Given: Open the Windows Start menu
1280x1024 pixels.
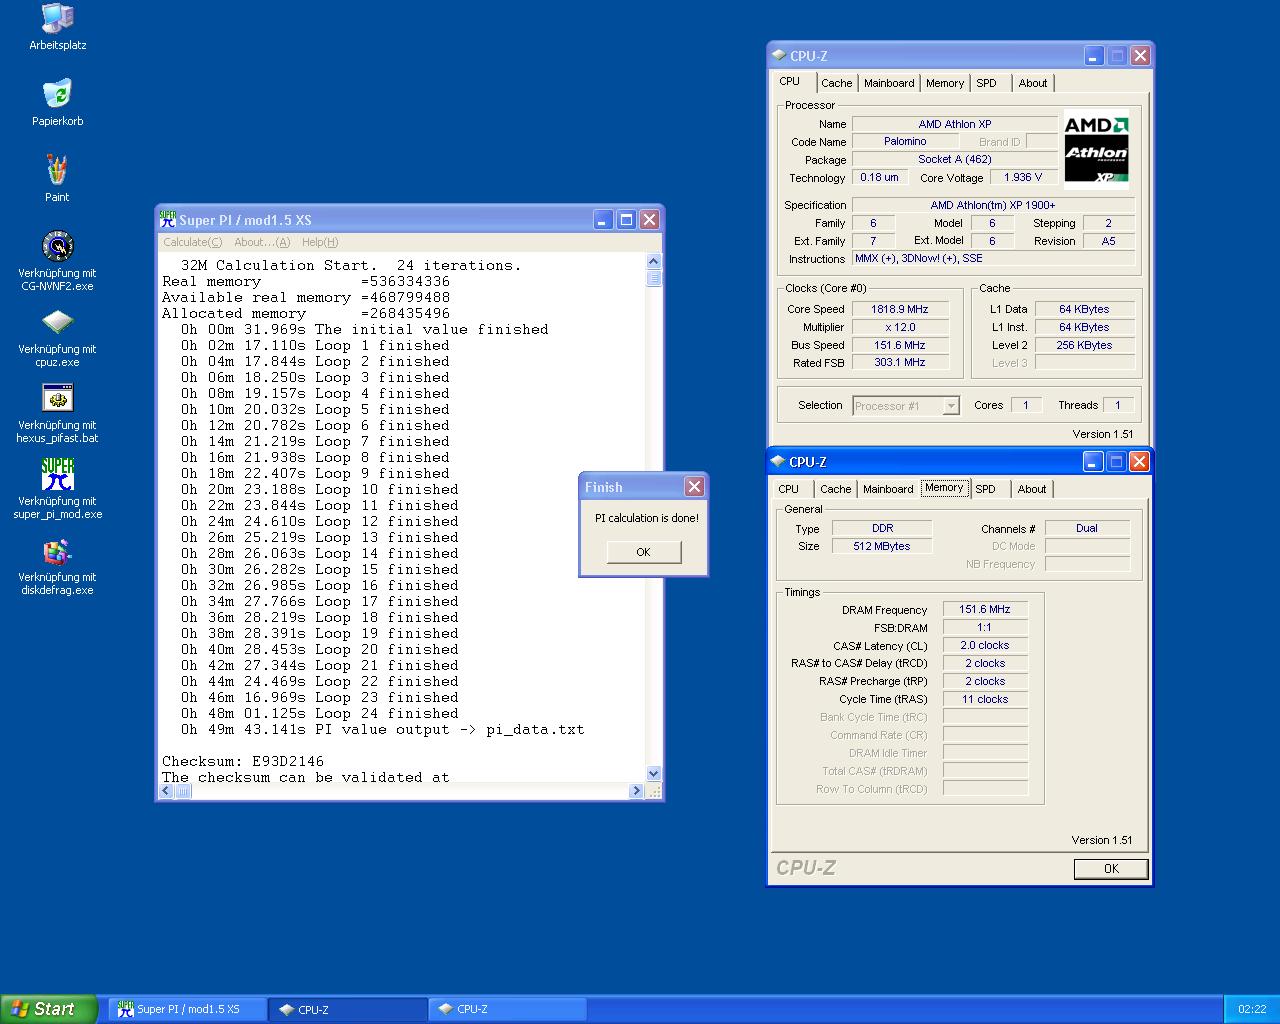Looking at the screenshot, I should click(49, 1009).
